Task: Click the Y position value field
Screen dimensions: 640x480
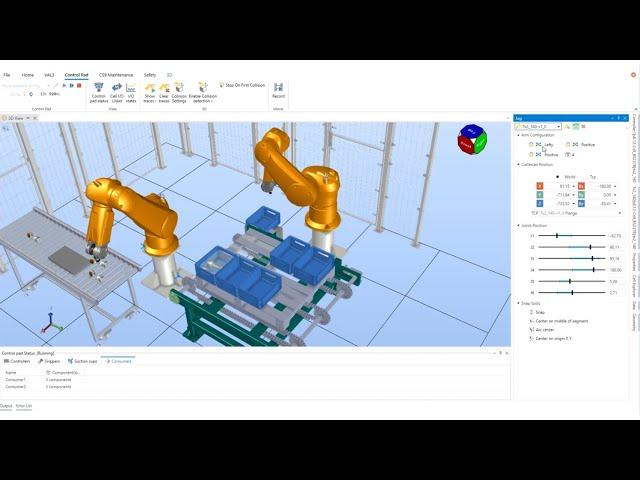Action: [562, 195]
